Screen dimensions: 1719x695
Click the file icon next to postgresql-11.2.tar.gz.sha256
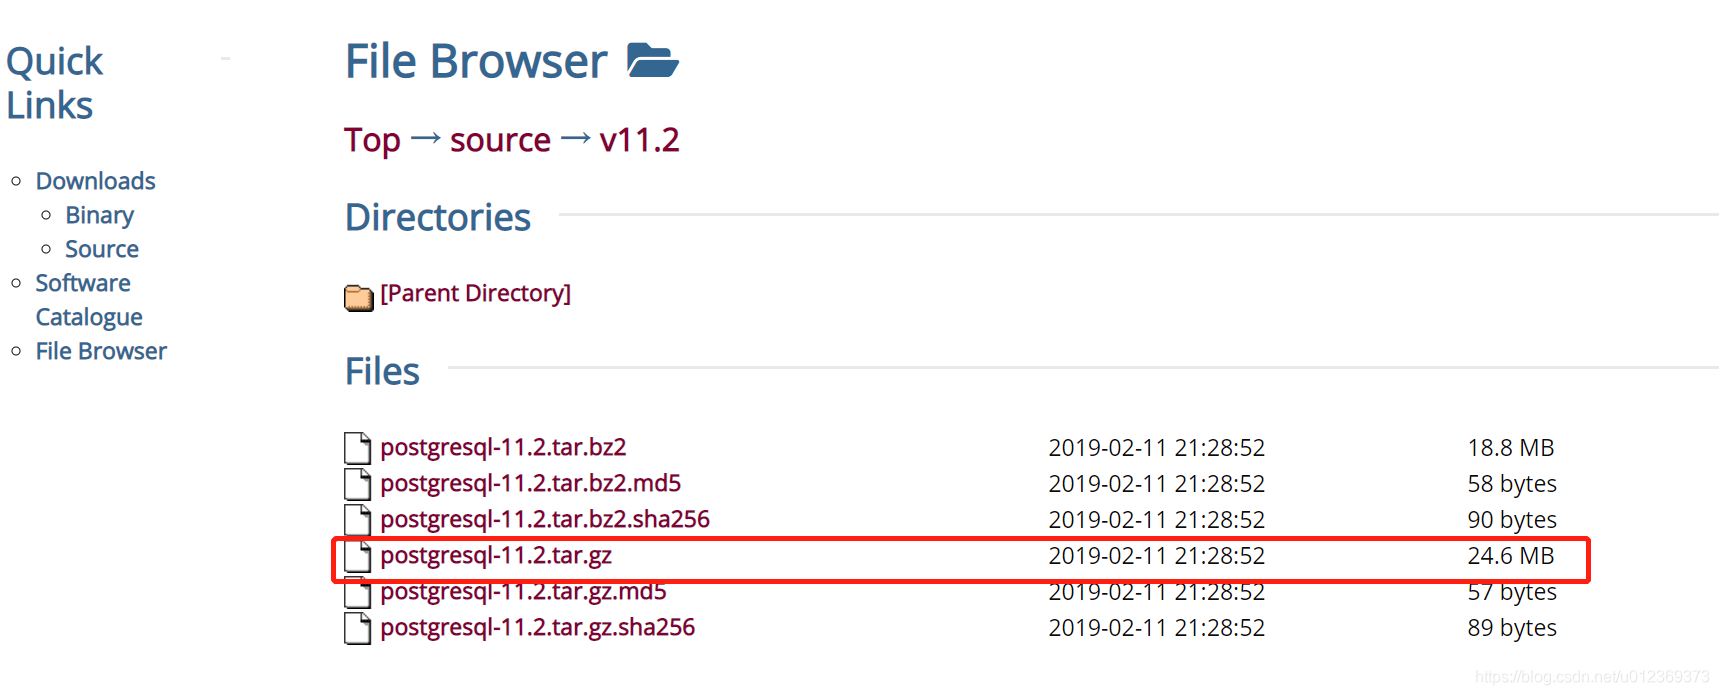pos(357,628)
